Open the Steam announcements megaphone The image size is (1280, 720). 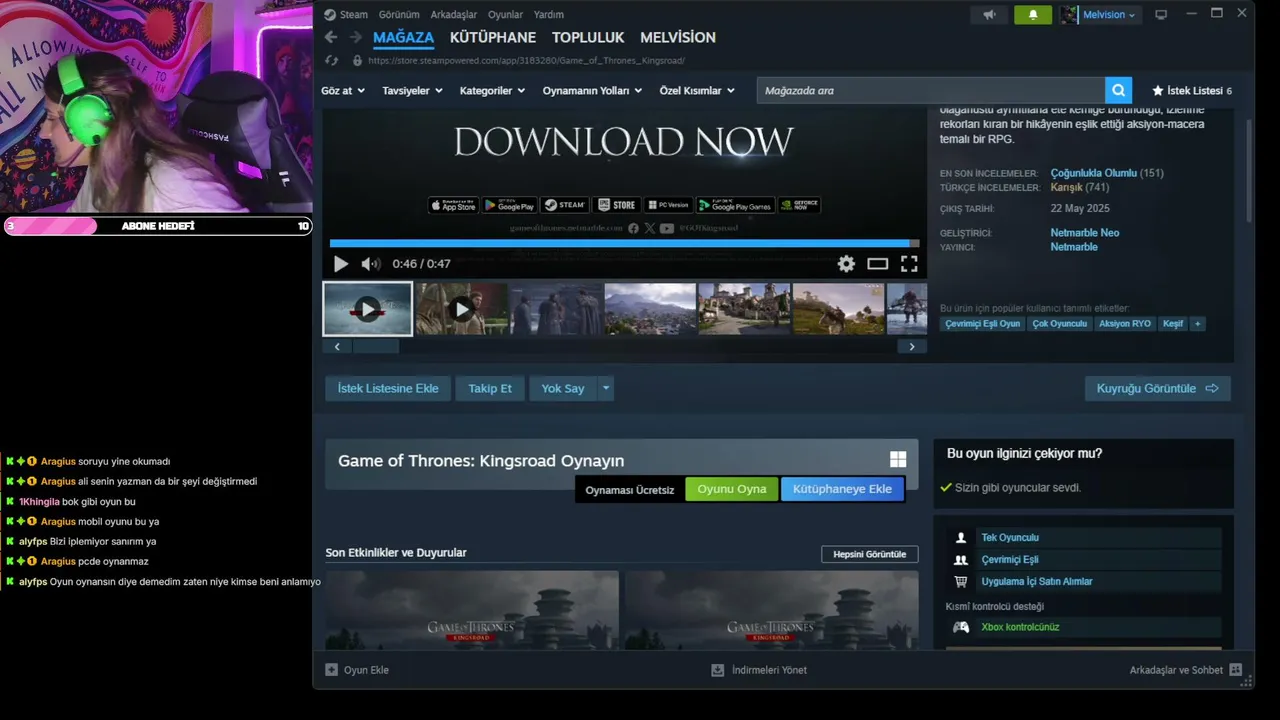click(x=989, y=15)
